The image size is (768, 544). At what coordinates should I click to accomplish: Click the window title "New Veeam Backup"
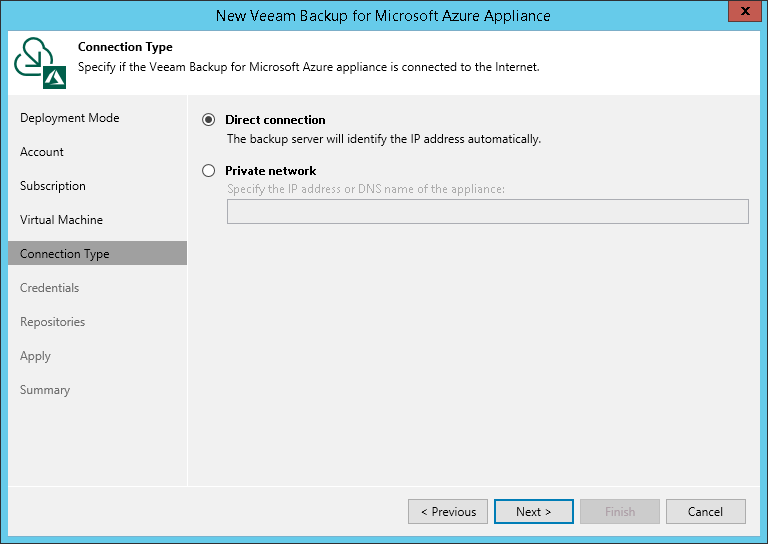pyautogui.click(x=383, y=16)
